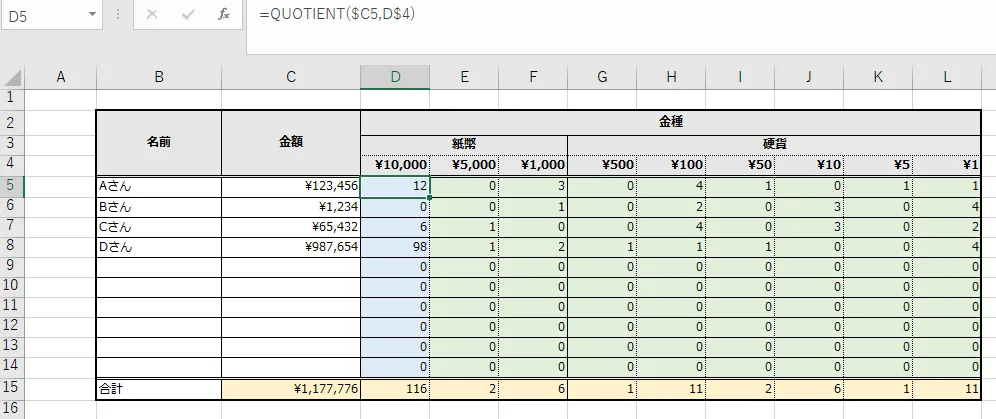
Task: Select column J header
Action: pyautogui.click(x=809, y=77)
